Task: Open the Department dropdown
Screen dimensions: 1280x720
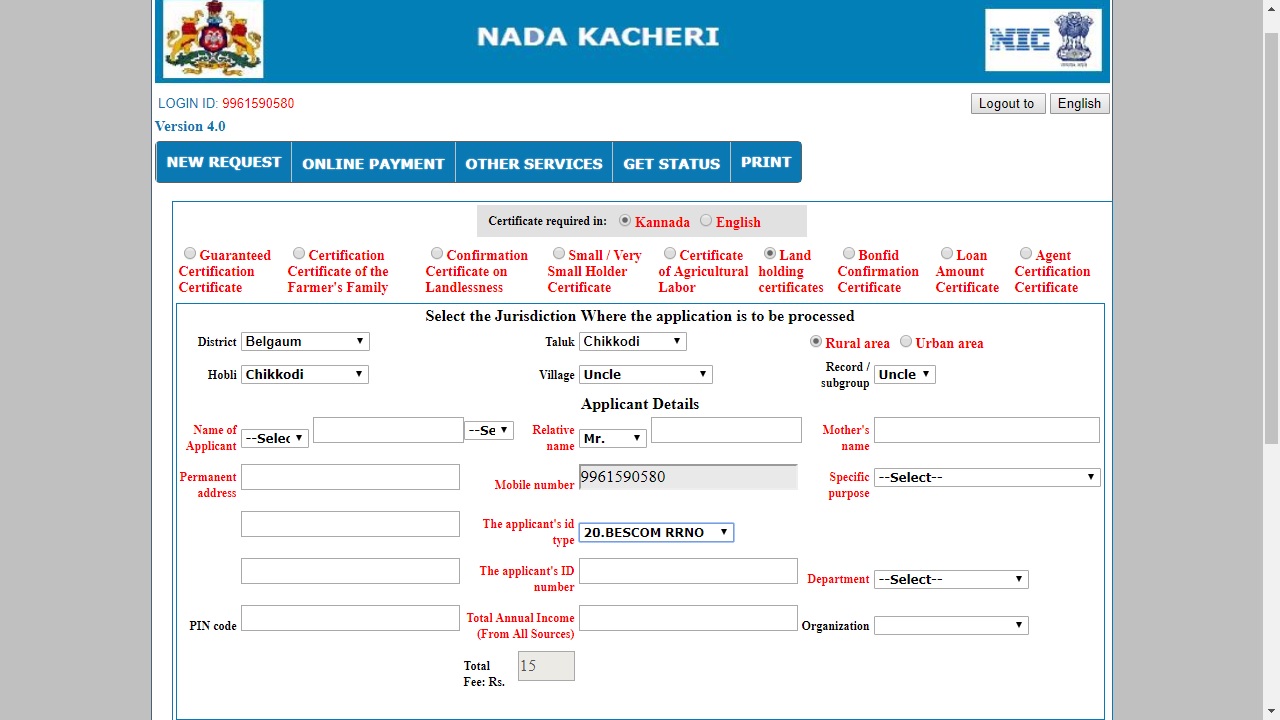Action: [x=950, y=579]
